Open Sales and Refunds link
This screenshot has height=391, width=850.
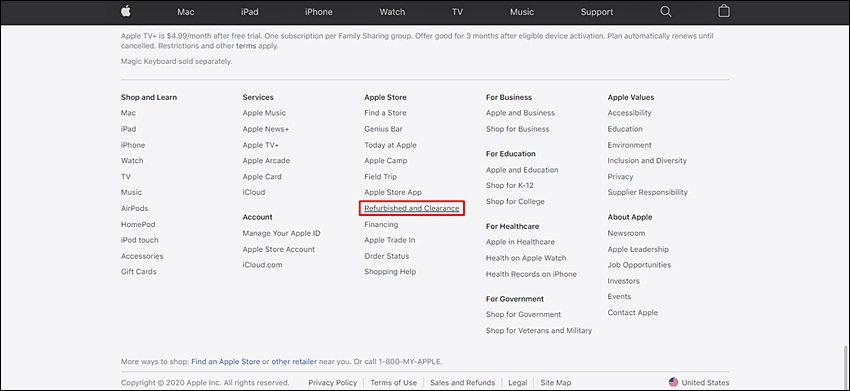pyautogui.click(x=462, y=383)
